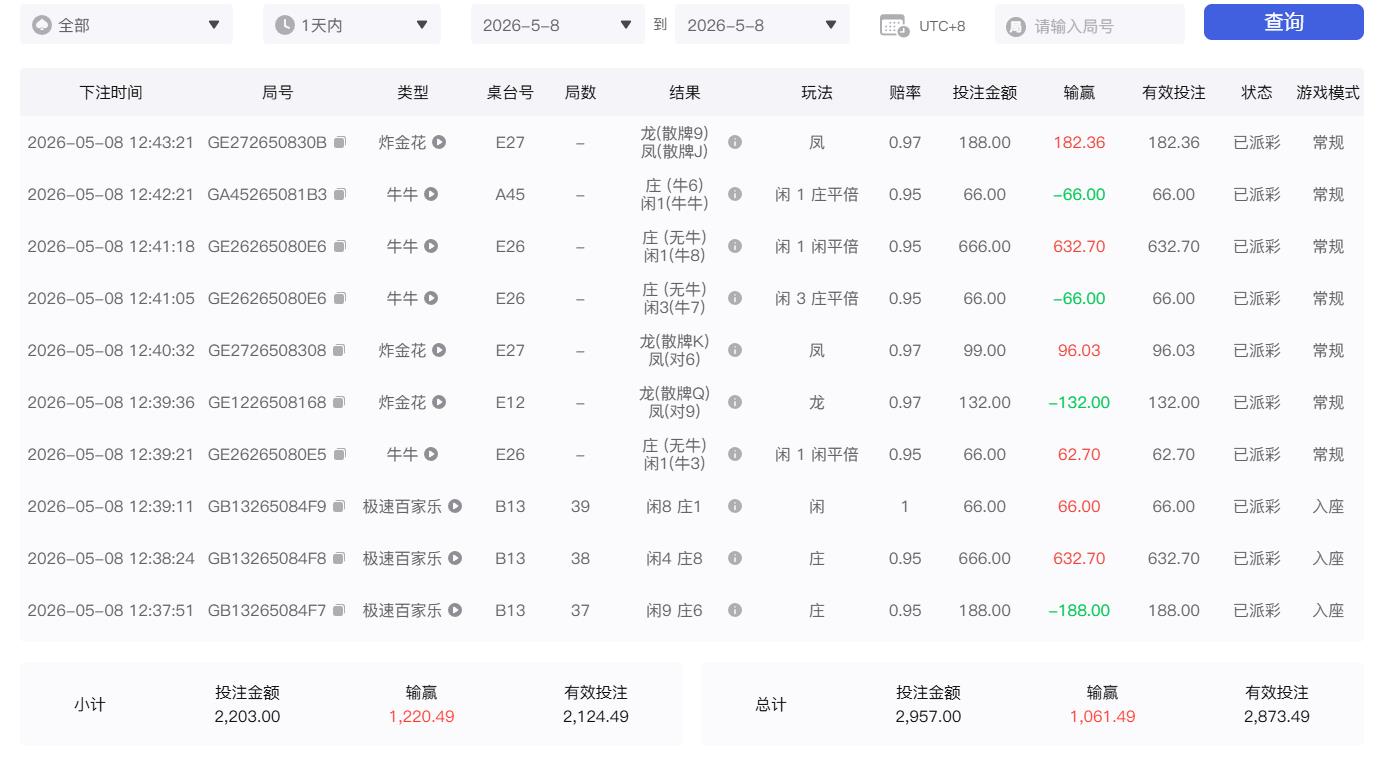The image size is (1399, 765).
Task: Copy round number GB13265084F8
Action: coord(340,559)
